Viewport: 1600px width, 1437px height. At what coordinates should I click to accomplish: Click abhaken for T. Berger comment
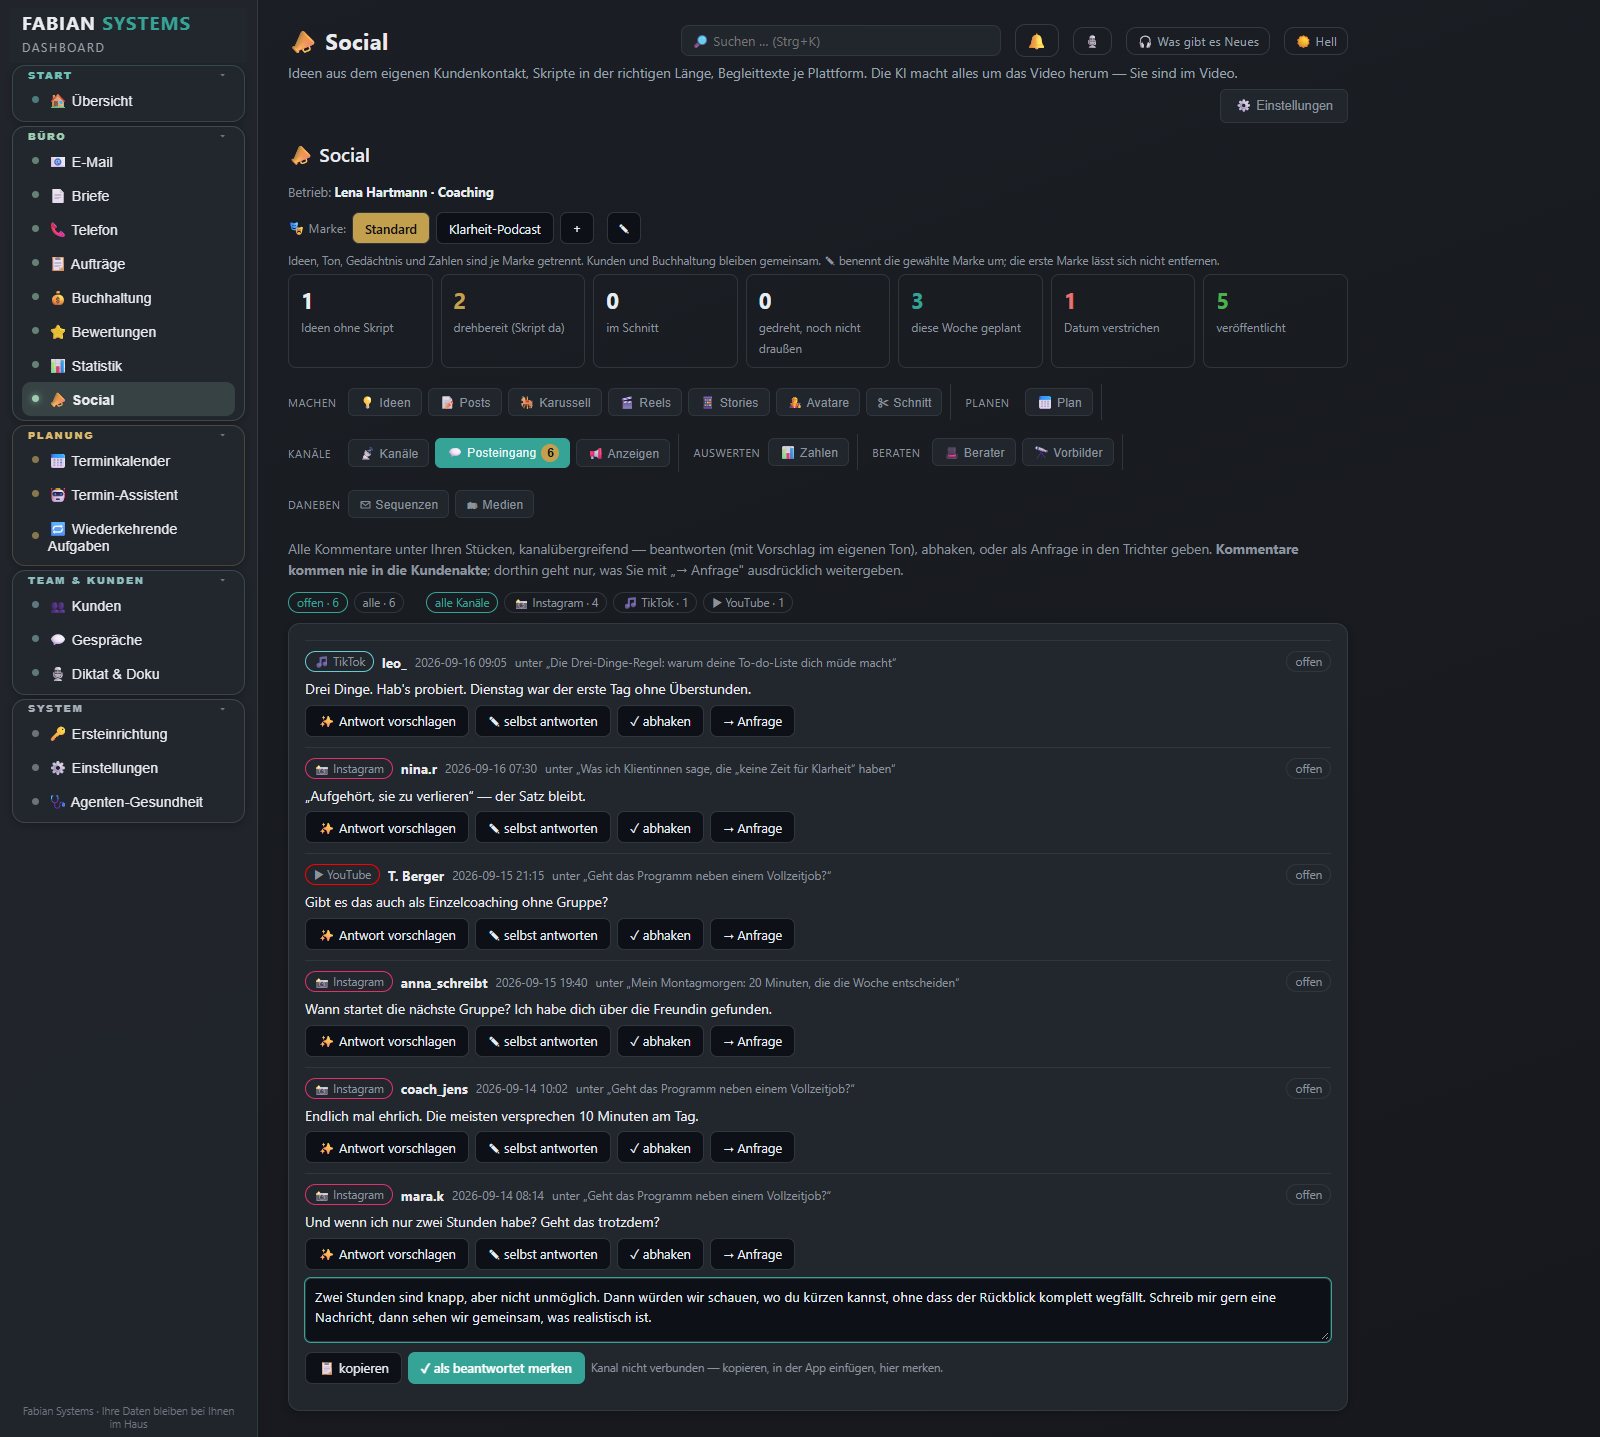pos(660,935)
